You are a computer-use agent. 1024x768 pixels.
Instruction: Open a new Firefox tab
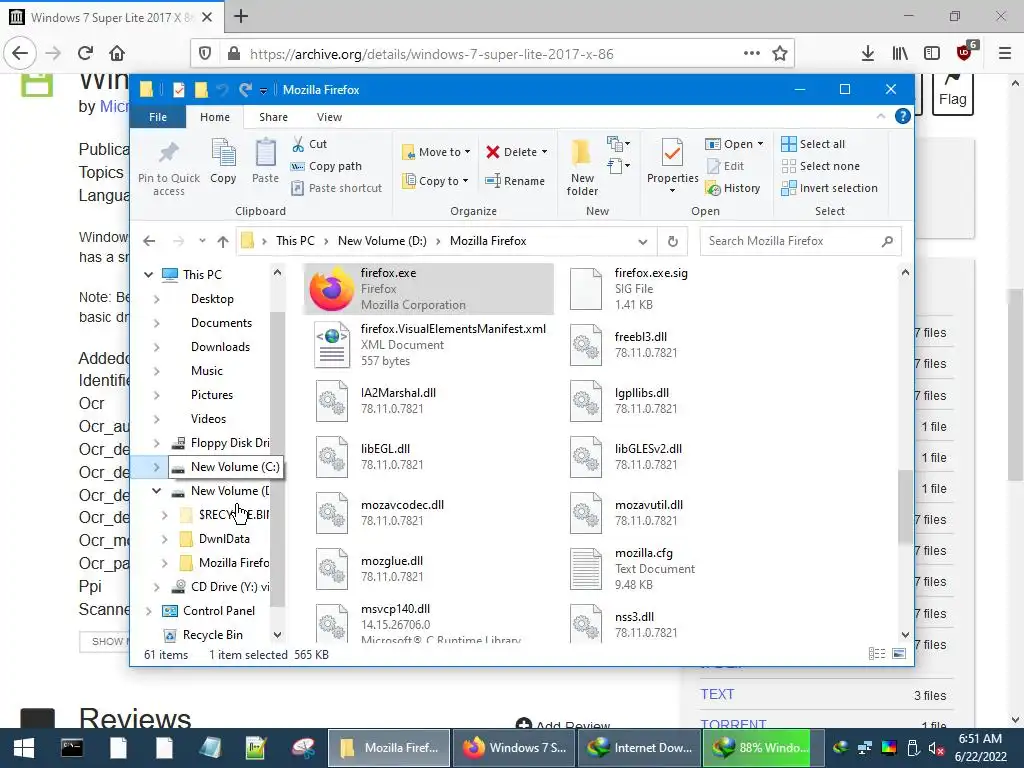pyautogui.click(x=241, y=16)
